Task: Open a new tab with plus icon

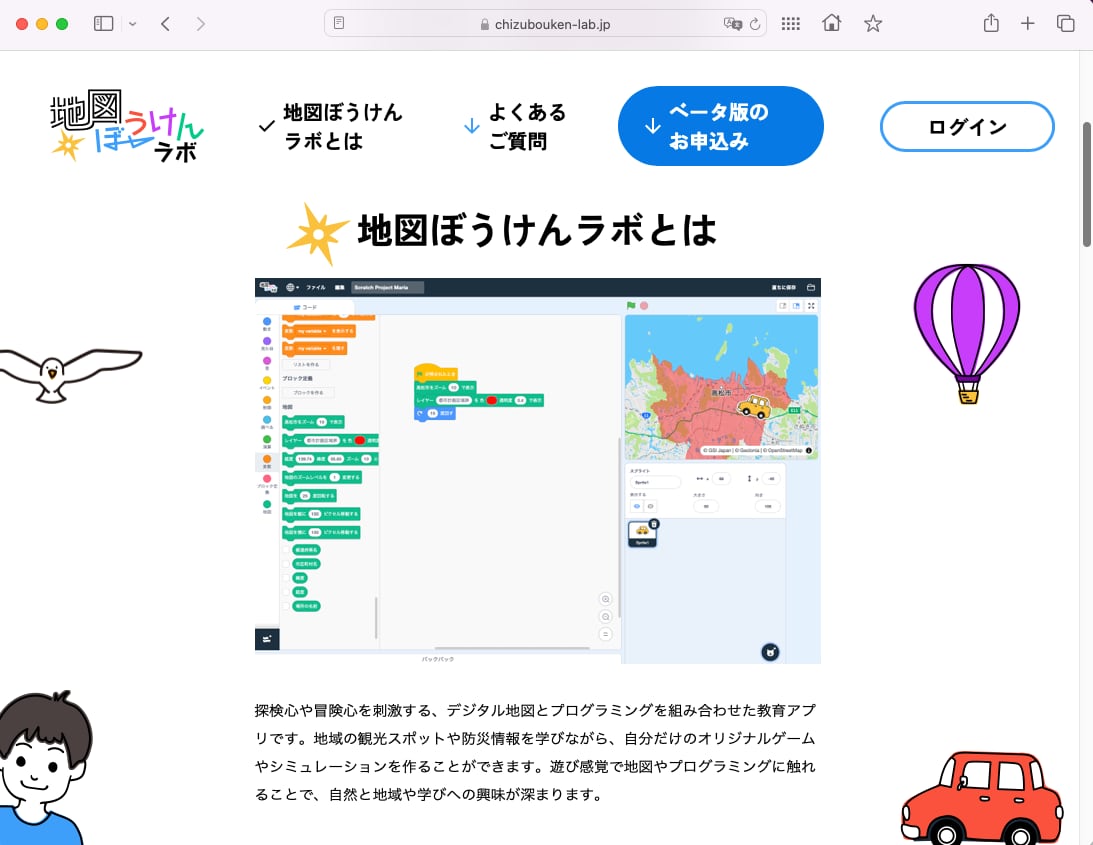Action: [x=1027, y=24]
